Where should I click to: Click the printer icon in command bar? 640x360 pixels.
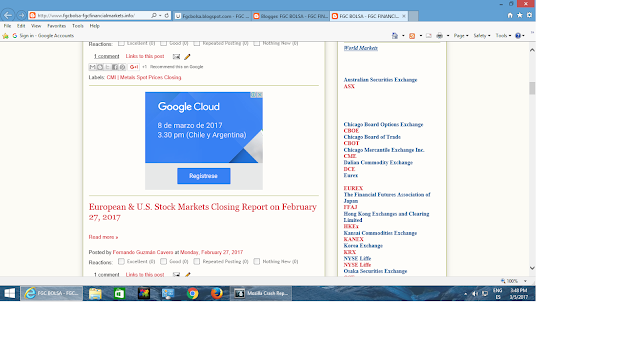pos(440,36)
